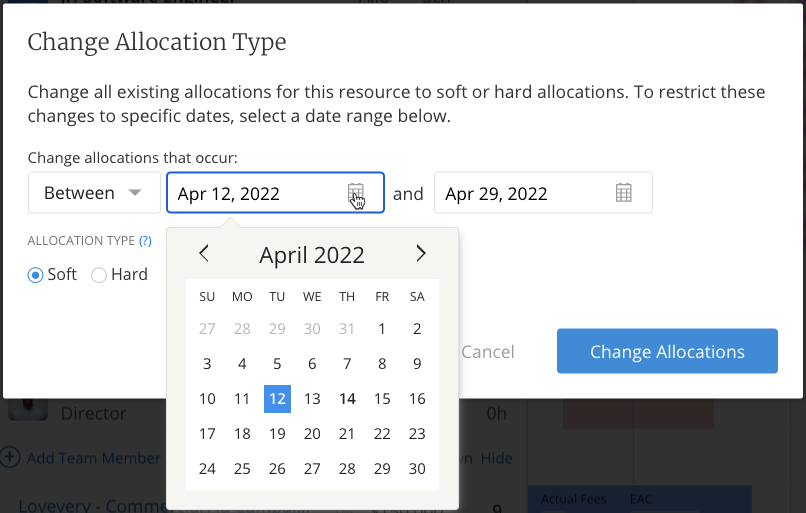806x513 pixels.
Task: Open the start date calendar icon
Action: tap(356, 193)
